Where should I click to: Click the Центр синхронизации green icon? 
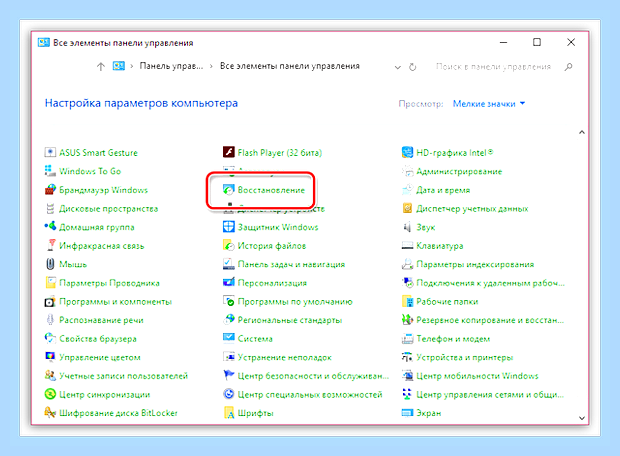click(50, 394)
